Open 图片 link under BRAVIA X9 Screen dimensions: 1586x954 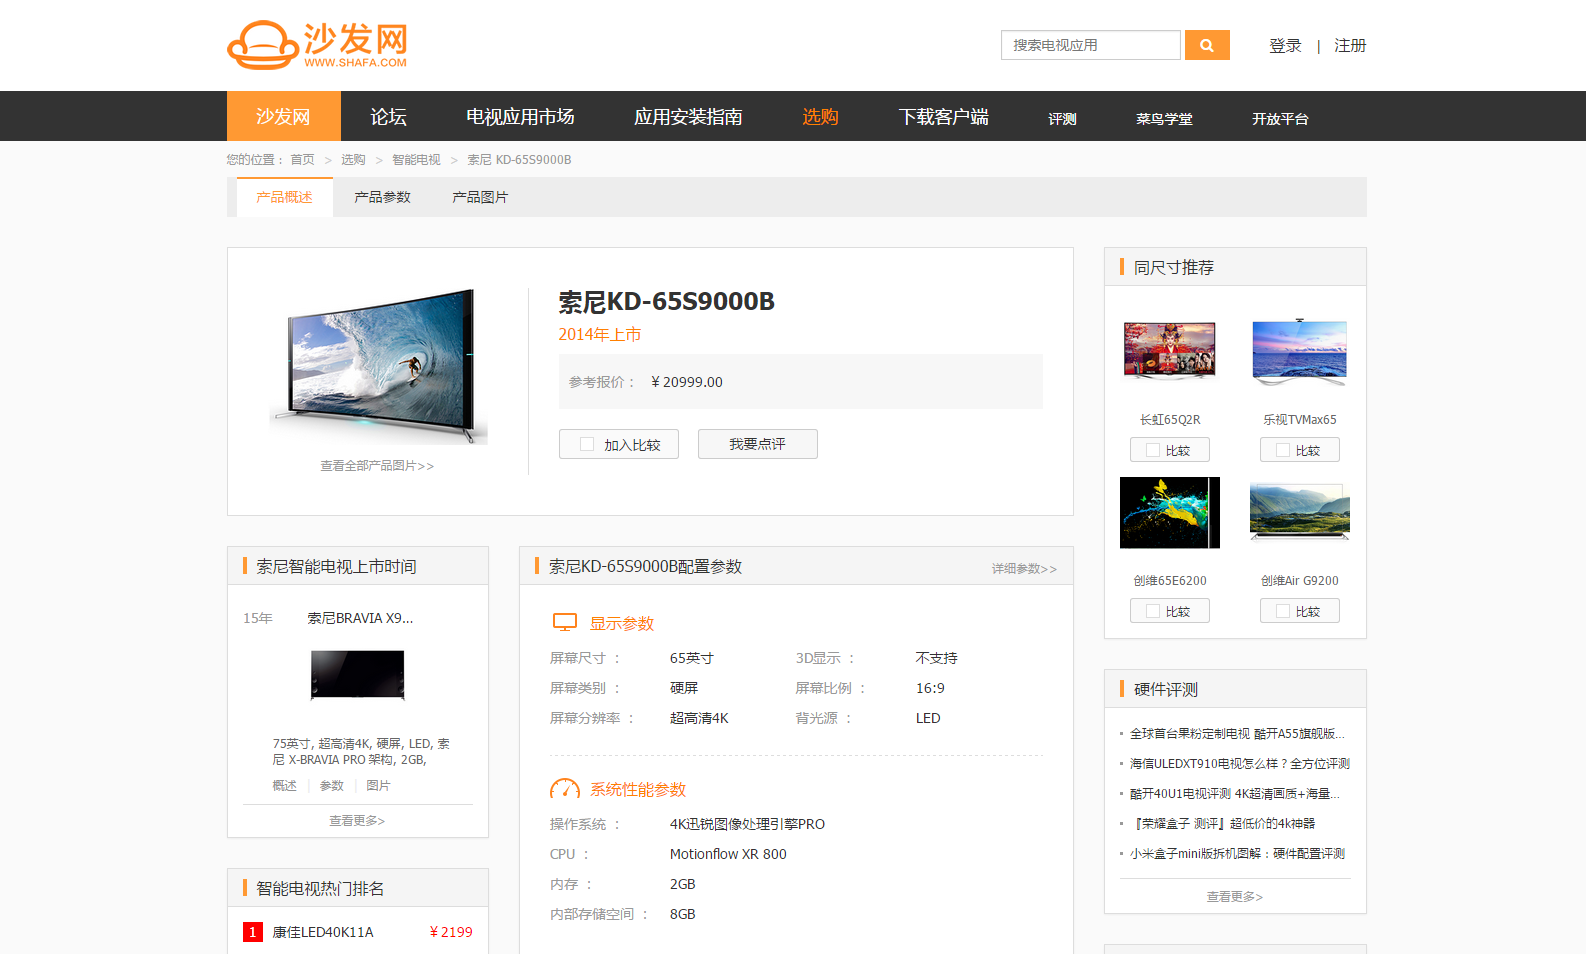pyautogui.click(x=378, y=786)
